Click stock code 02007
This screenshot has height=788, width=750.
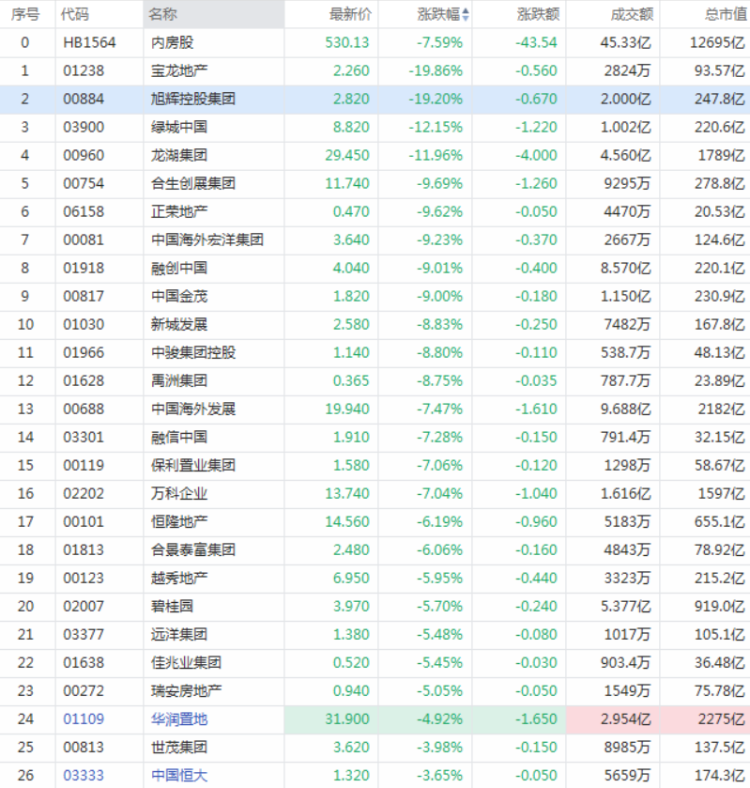tap(83, 606)
